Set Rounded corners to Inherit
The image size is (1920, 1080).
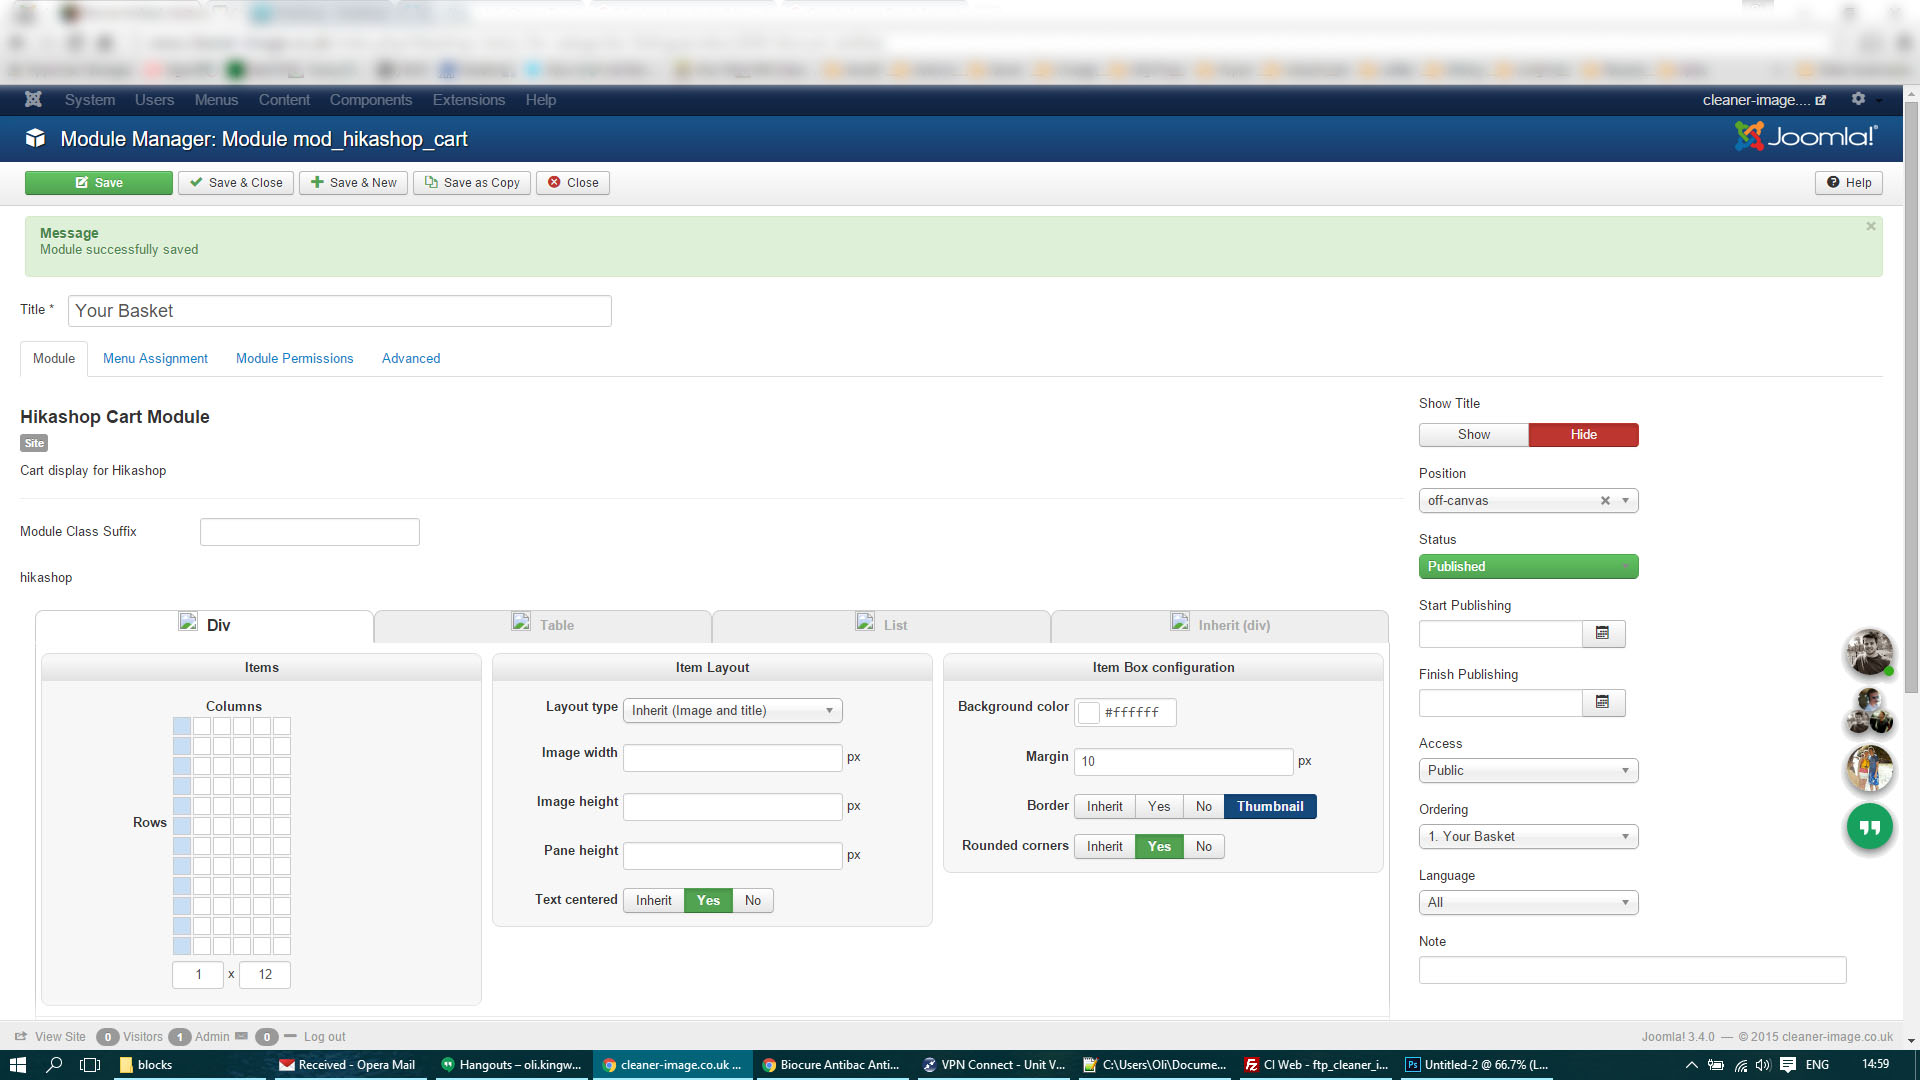tap(1104, 847)
